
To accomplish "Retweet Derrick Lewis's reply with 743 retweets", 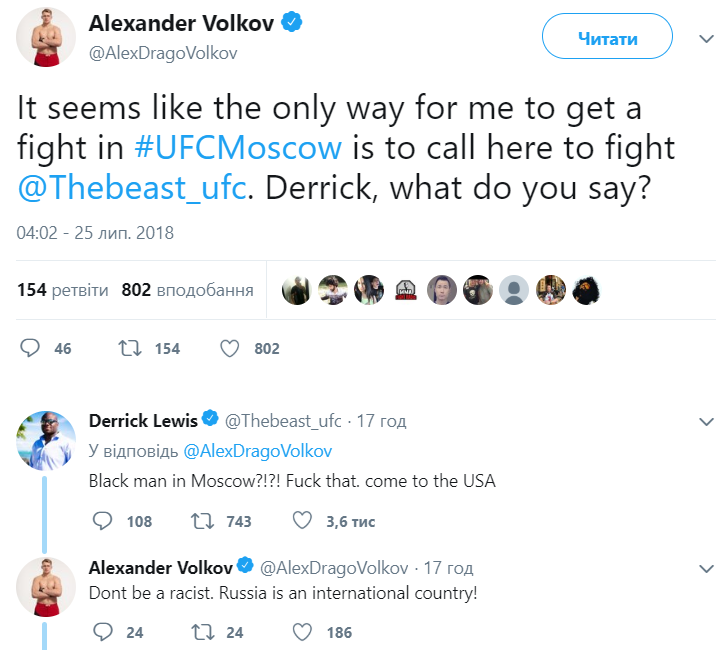I will coord(201,521).
